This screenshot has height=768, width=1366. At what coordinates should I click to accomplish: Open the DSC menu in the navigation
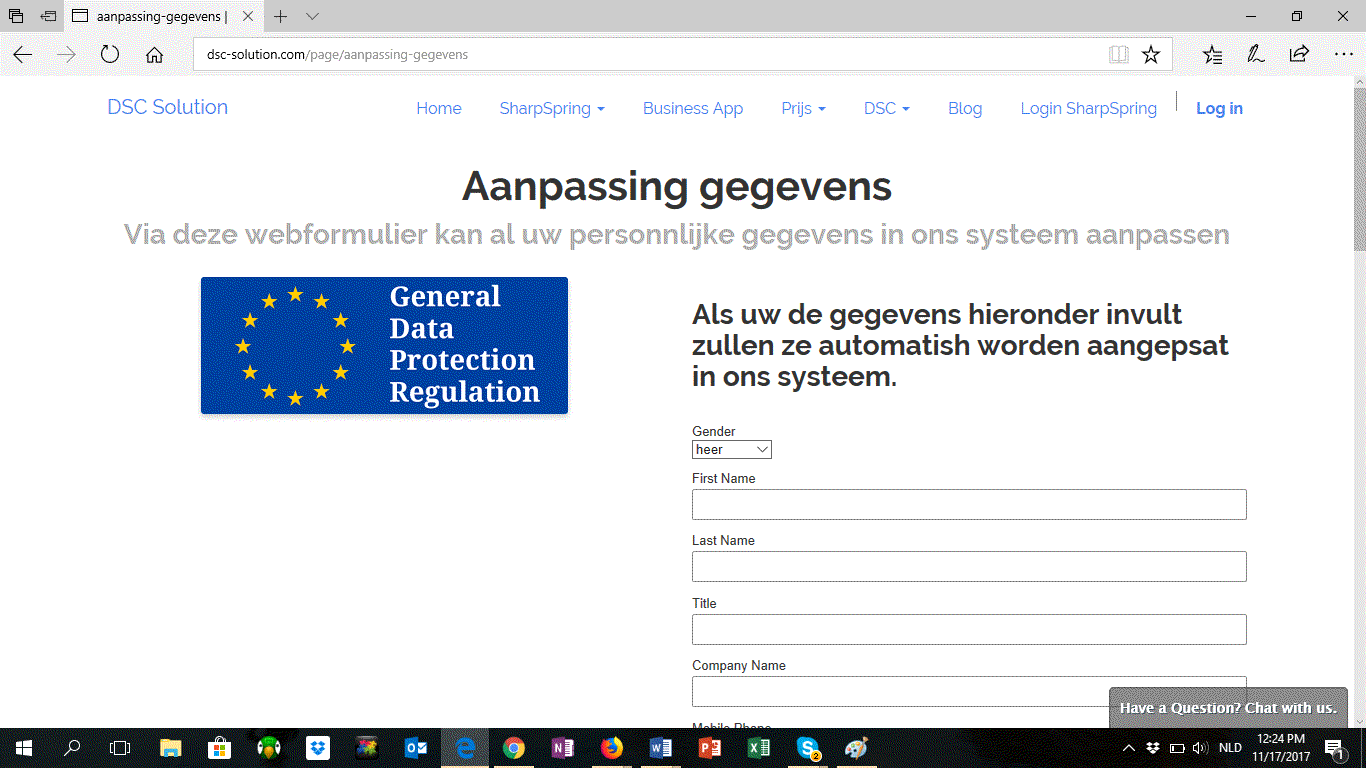(886, 108)
